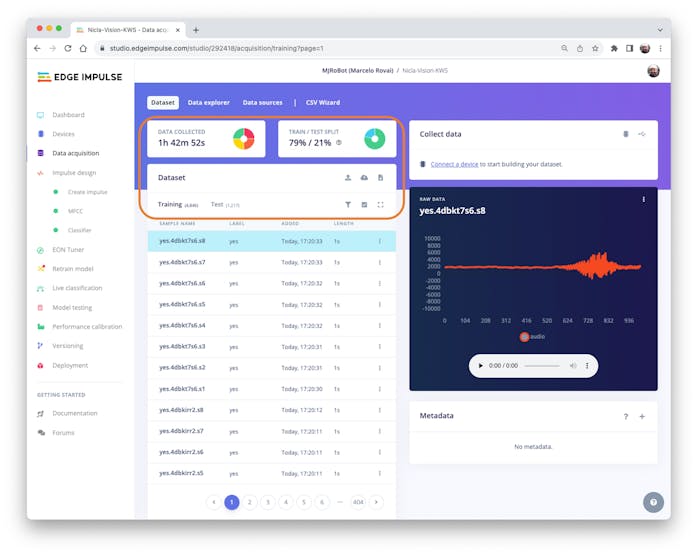Open raw data options menu

pos(644,199)
